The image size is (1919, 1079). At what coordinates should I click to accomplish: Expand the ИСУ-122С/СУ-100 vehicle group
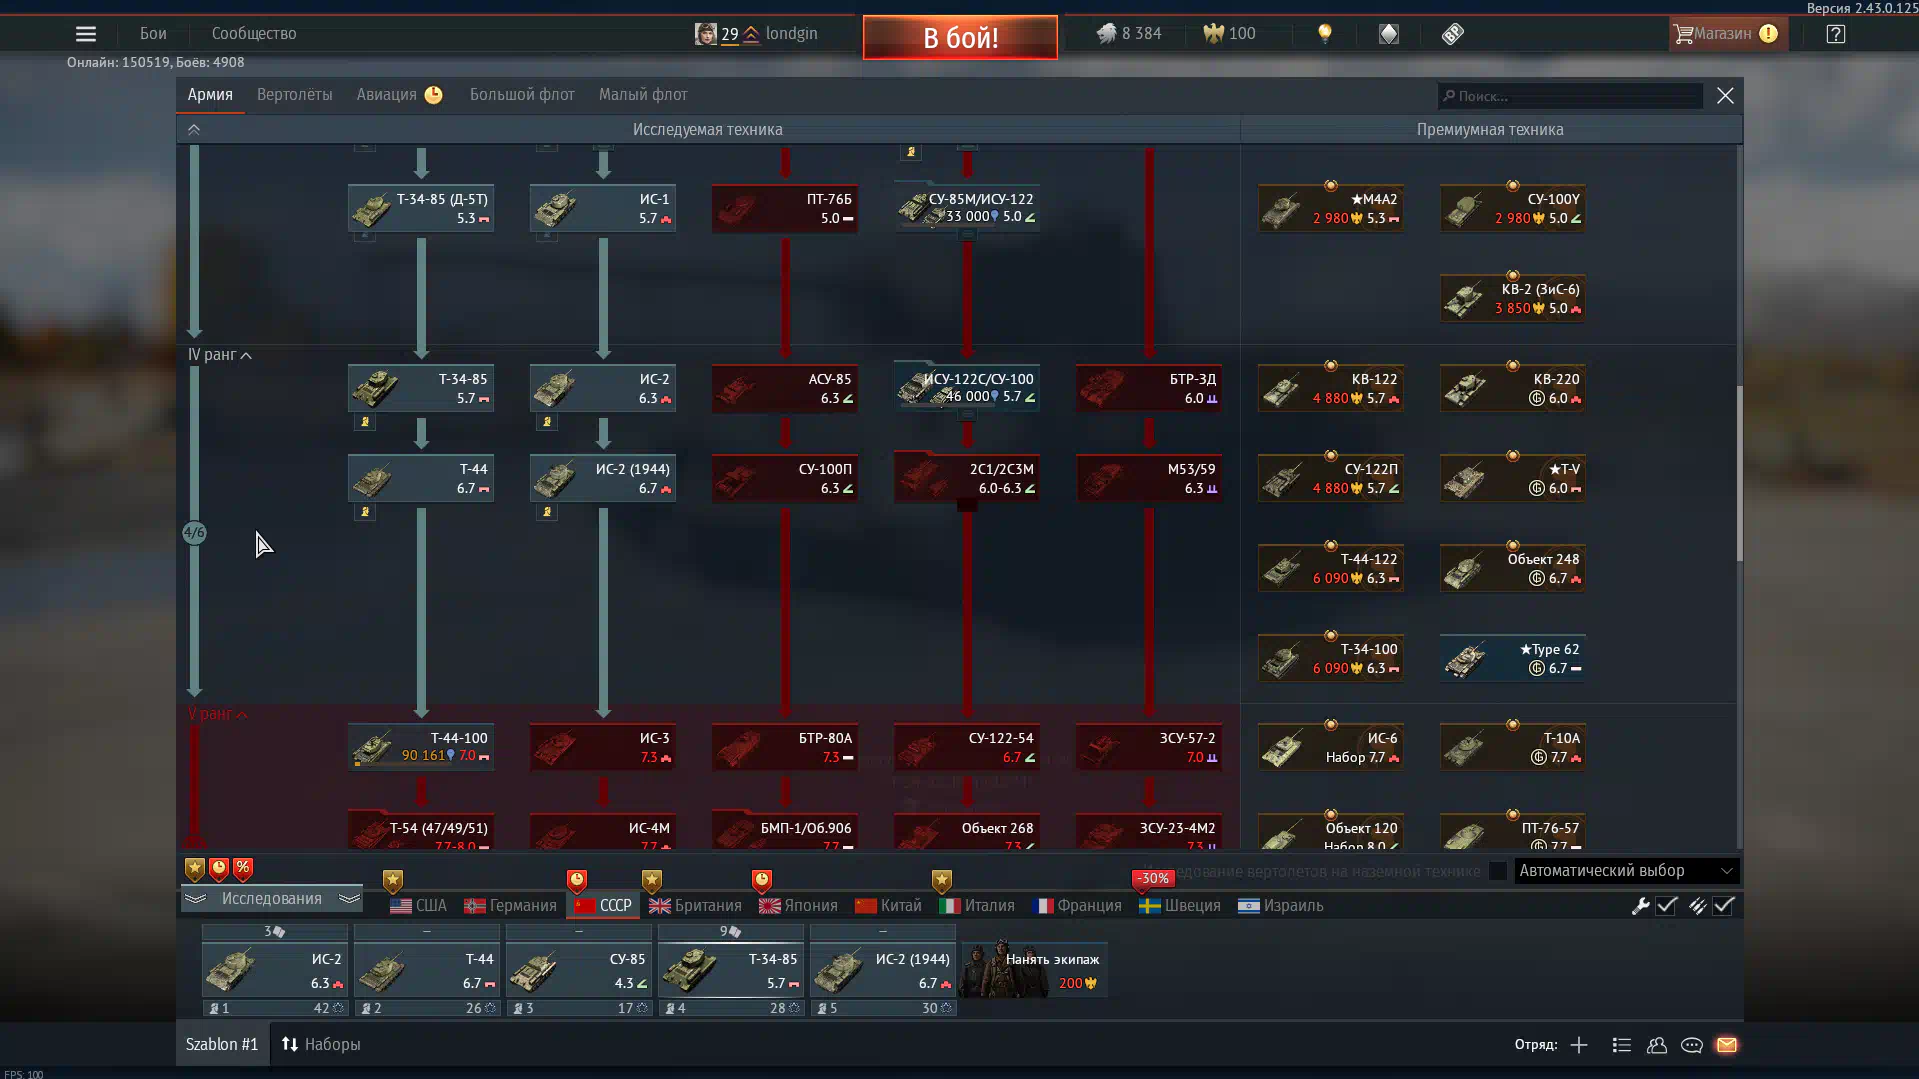tap(967, 388)
